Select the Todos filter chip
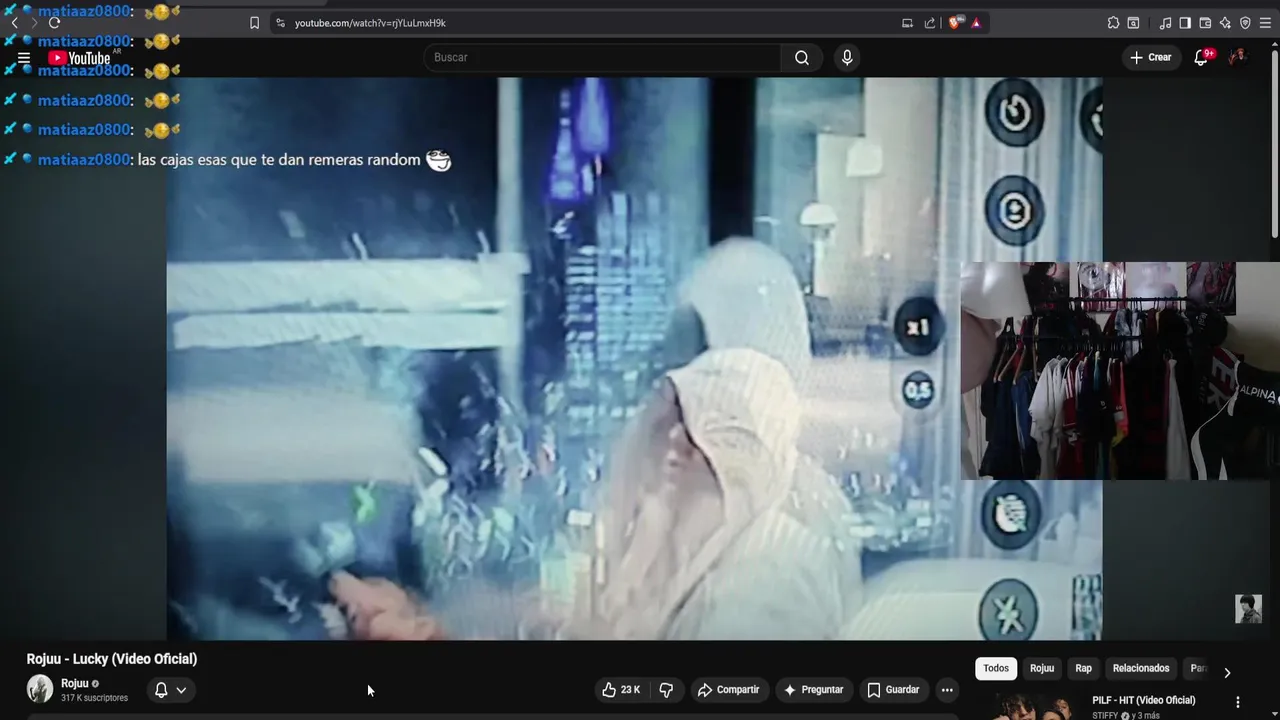1280x720 pixels. [x=996, y=668]
